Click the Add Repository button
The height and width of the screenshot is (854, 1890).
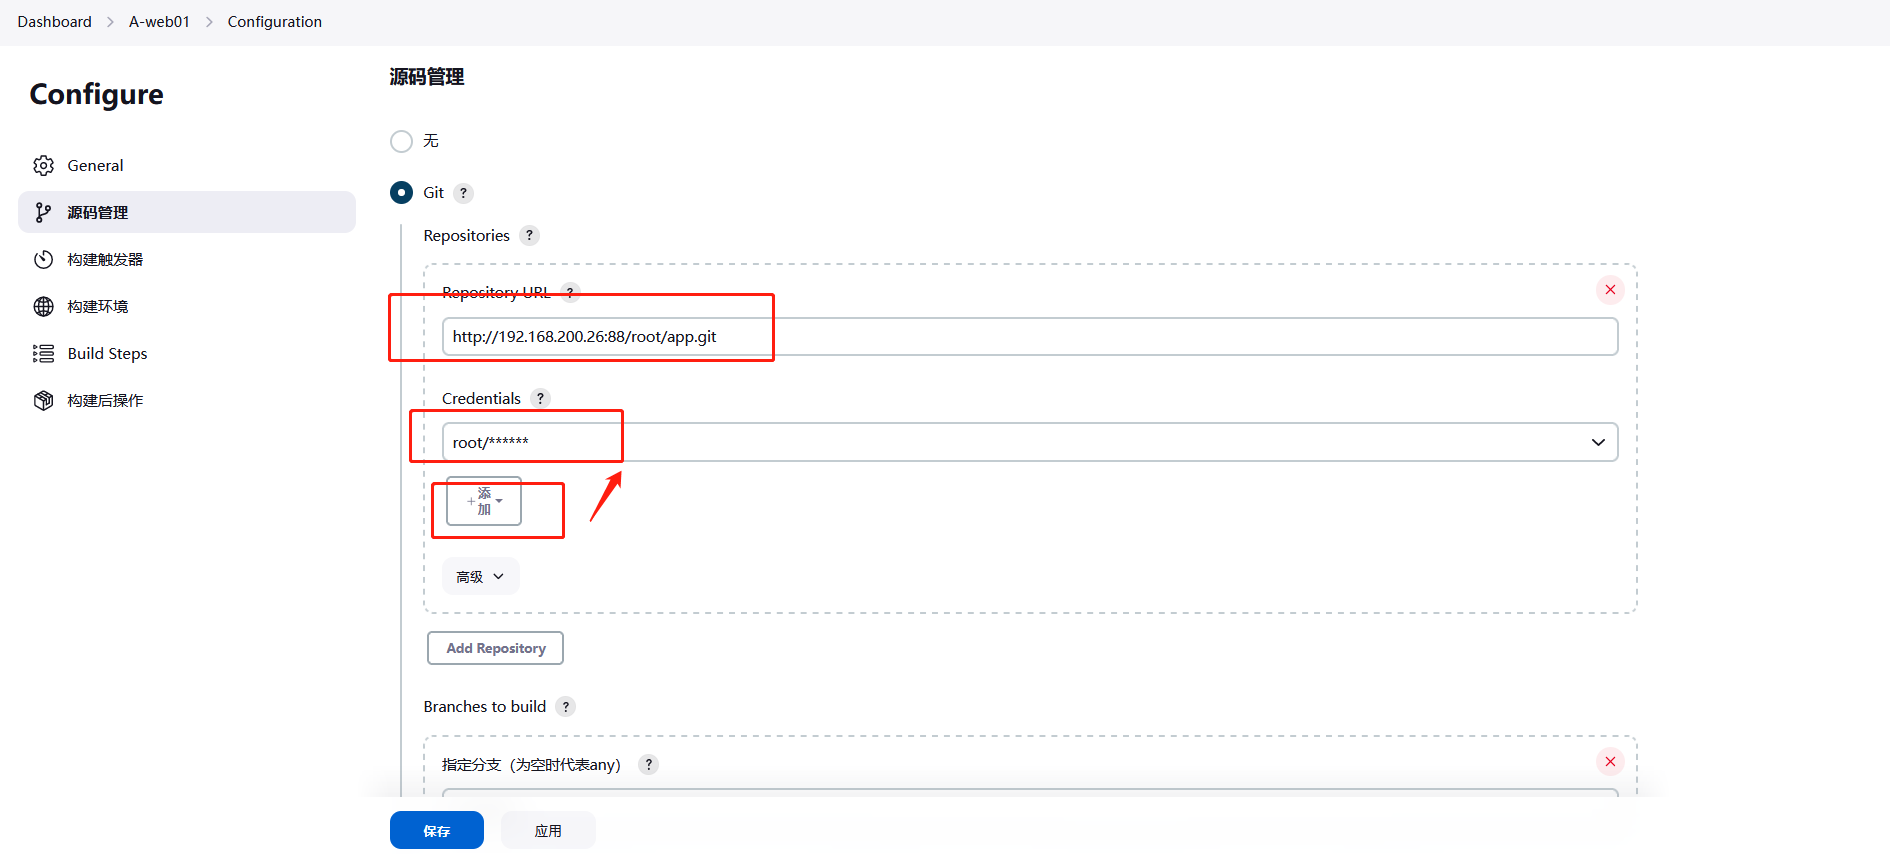[495, 648]
